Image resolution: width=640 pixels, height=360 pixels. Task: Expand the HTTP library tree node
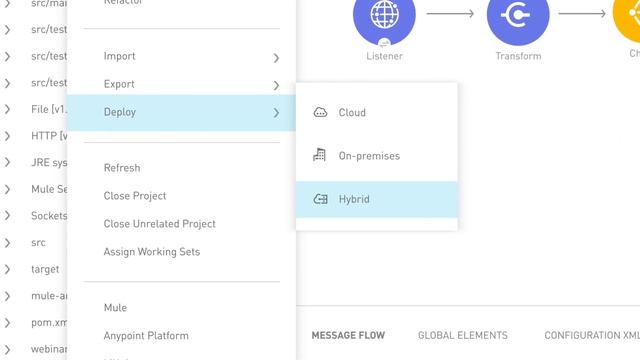(7, 136)
